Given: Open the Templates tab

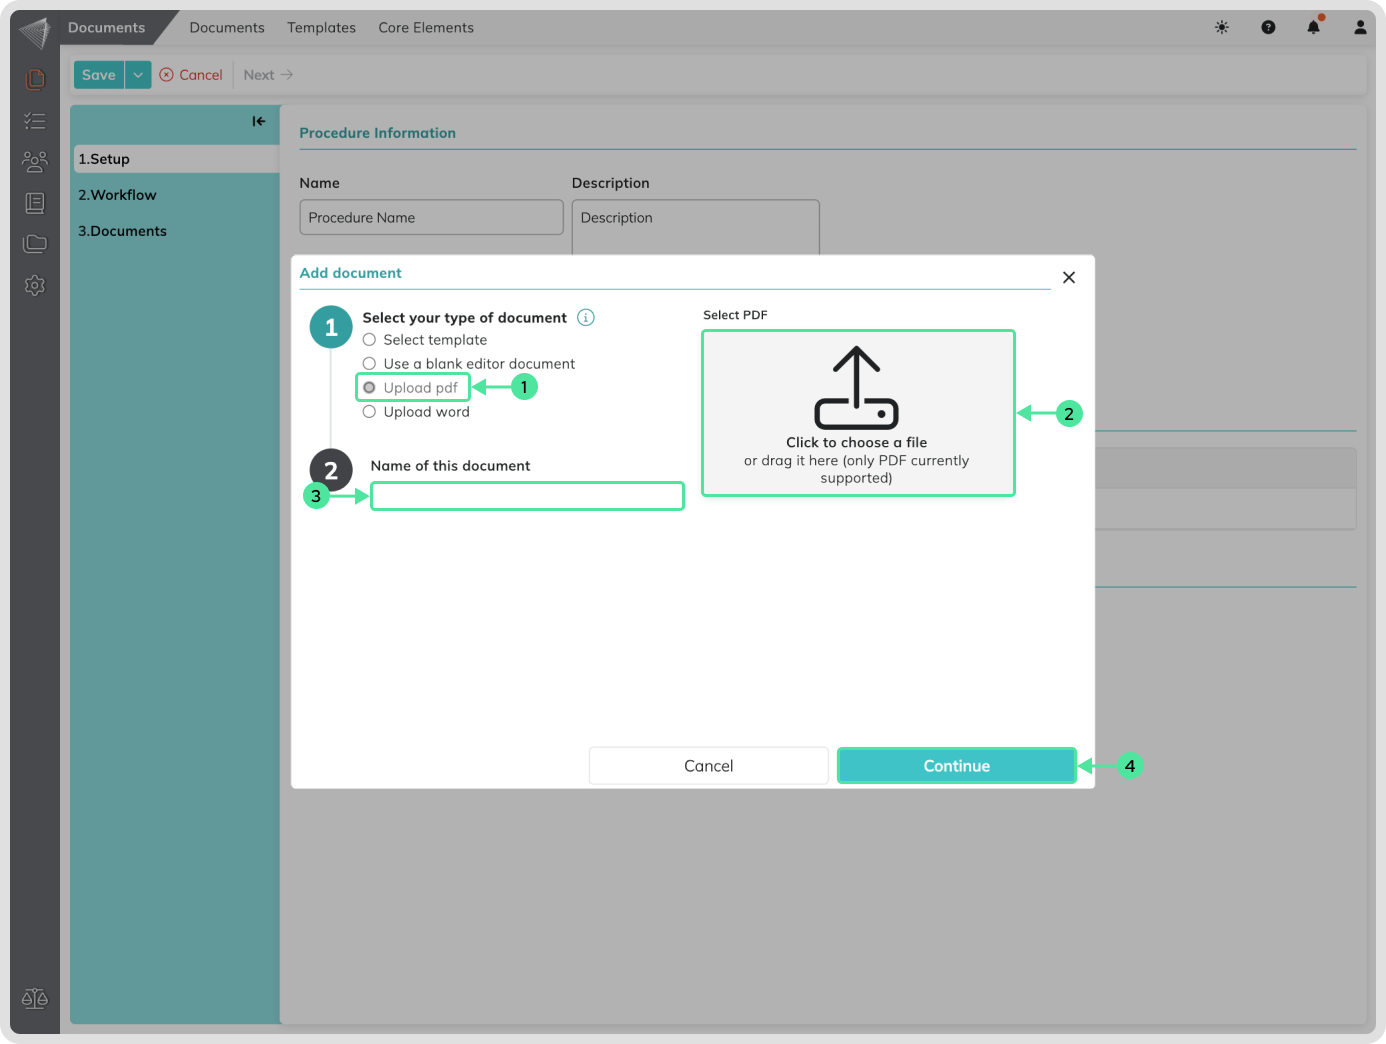Looking at the screenshot, I should 321,28.
